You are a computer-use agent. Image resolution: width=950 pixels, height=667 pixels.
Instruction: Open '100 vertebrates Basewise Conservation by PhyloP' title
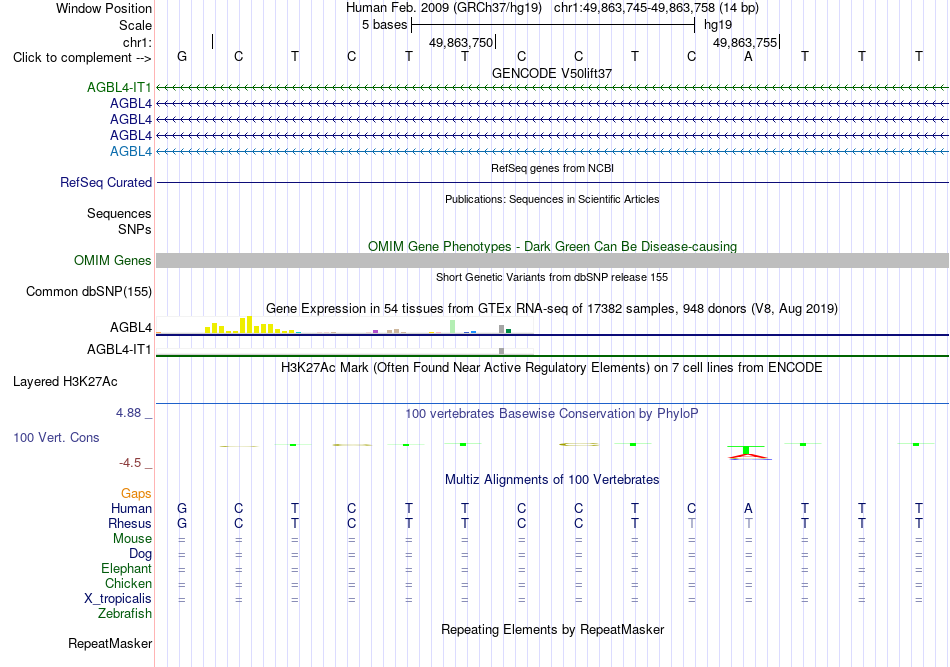click(x=552, y=414)
